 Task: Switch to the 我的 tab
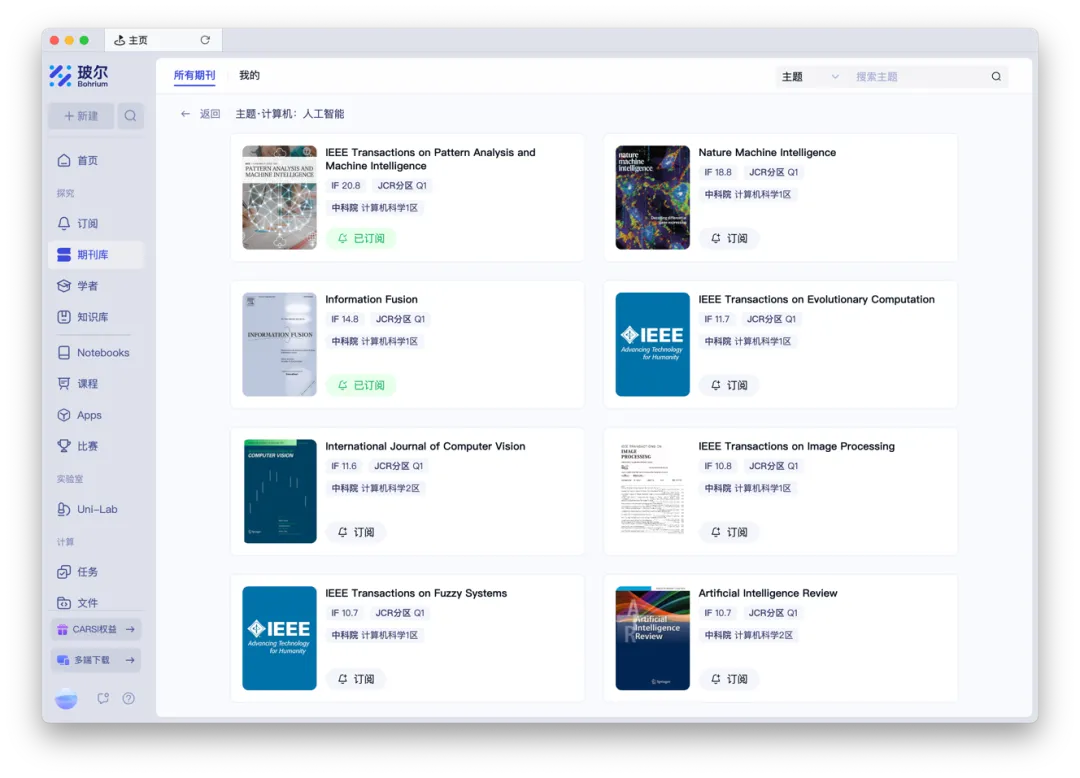tap(249, 76)
